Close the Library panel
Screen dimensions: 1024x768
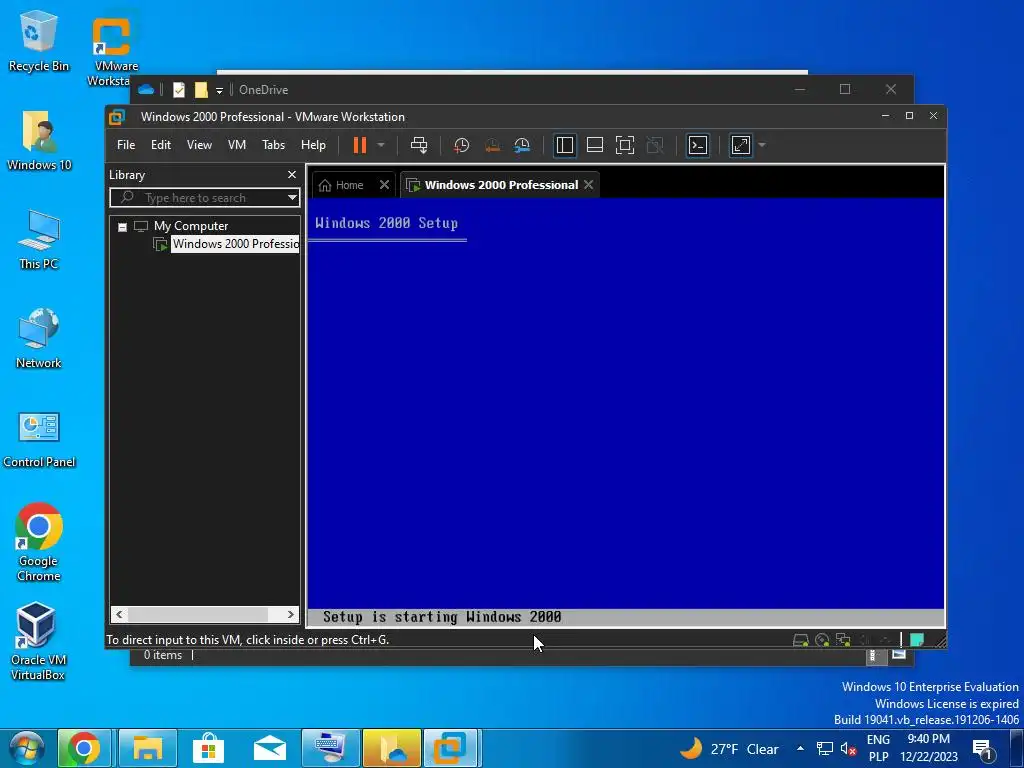tap(292, 174)
